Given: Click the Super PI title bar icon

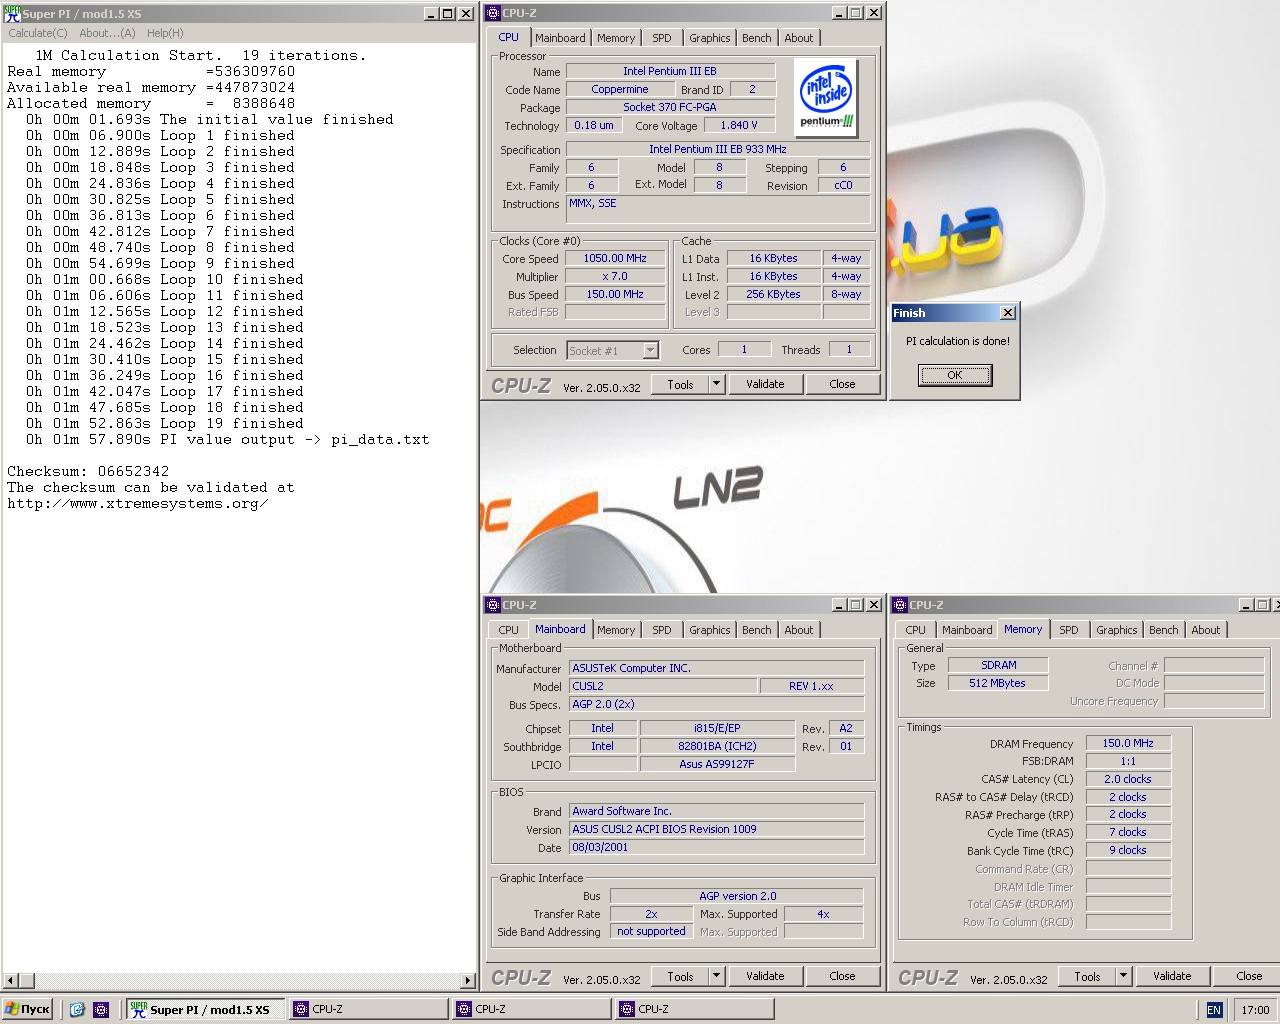Looking at the screenshot, I should pos(12,13).
